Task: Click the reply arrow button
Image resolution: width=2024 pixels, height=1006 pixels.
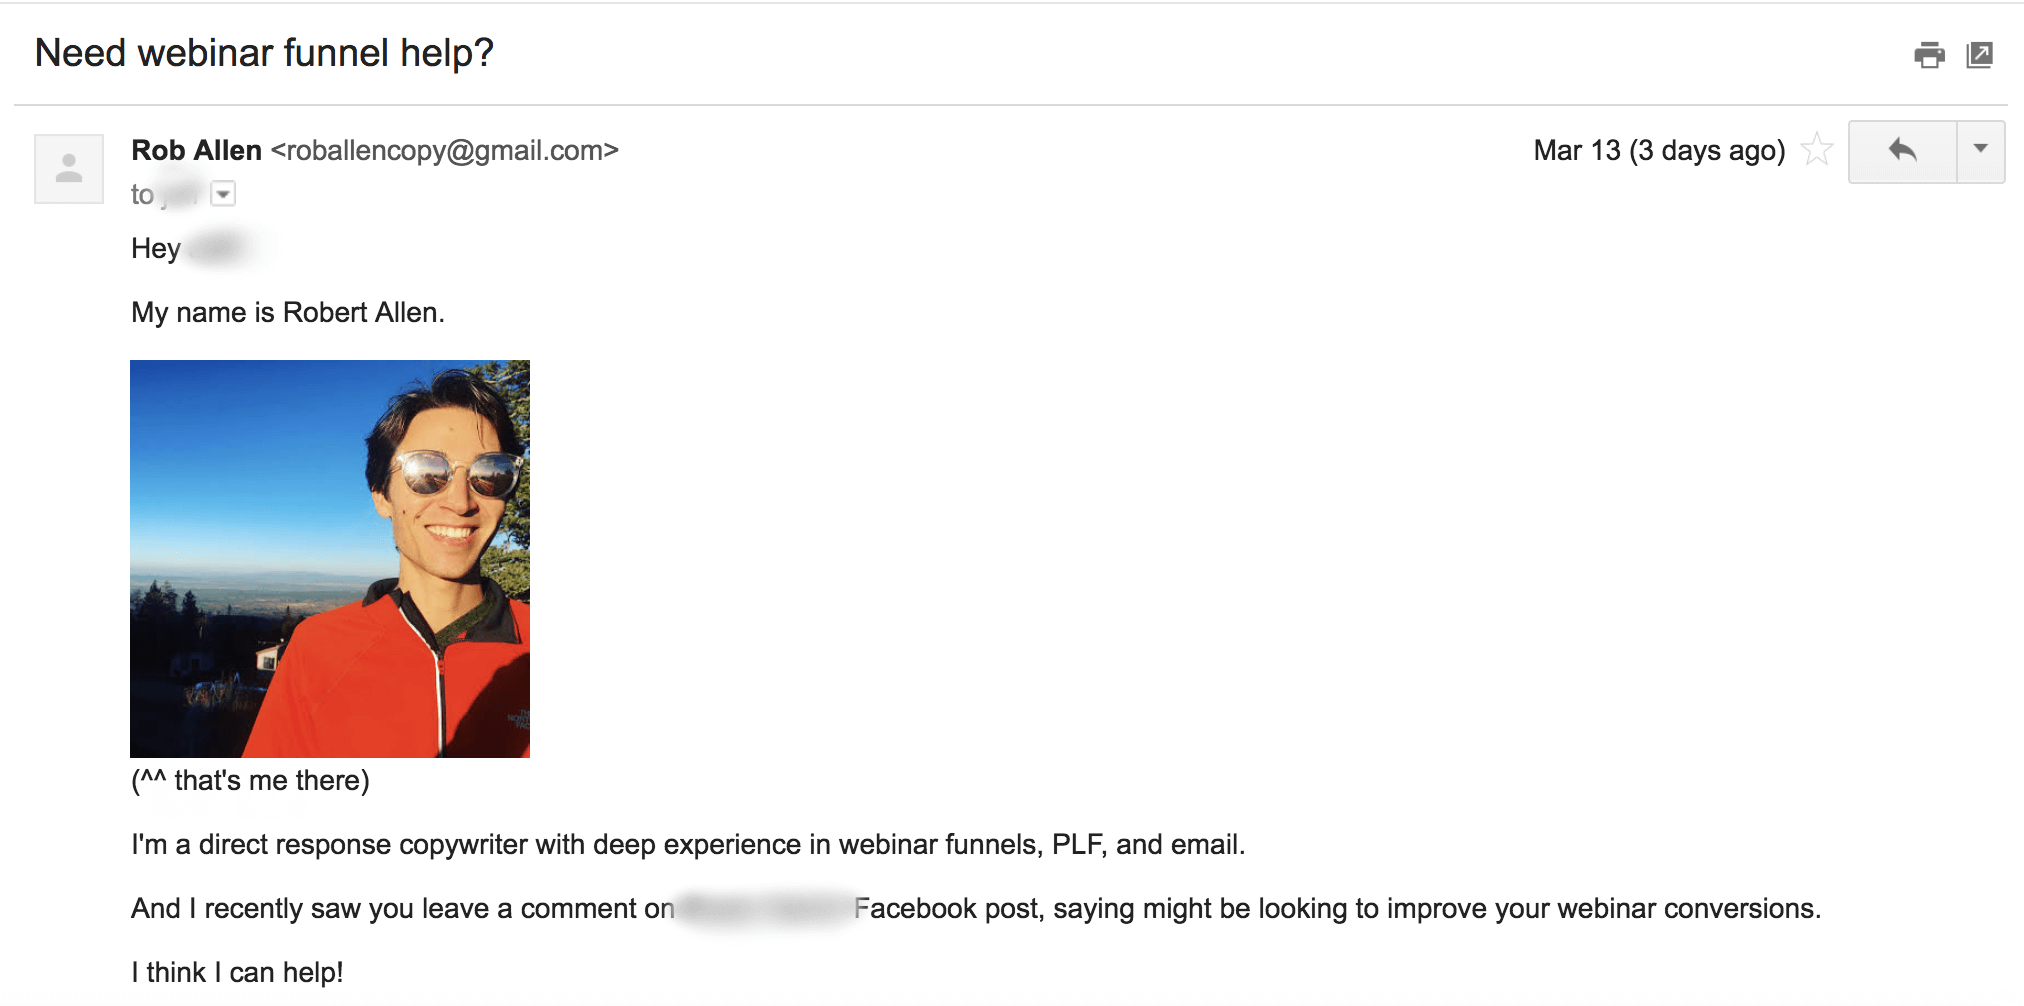Action: click(x=1902, y=151)
